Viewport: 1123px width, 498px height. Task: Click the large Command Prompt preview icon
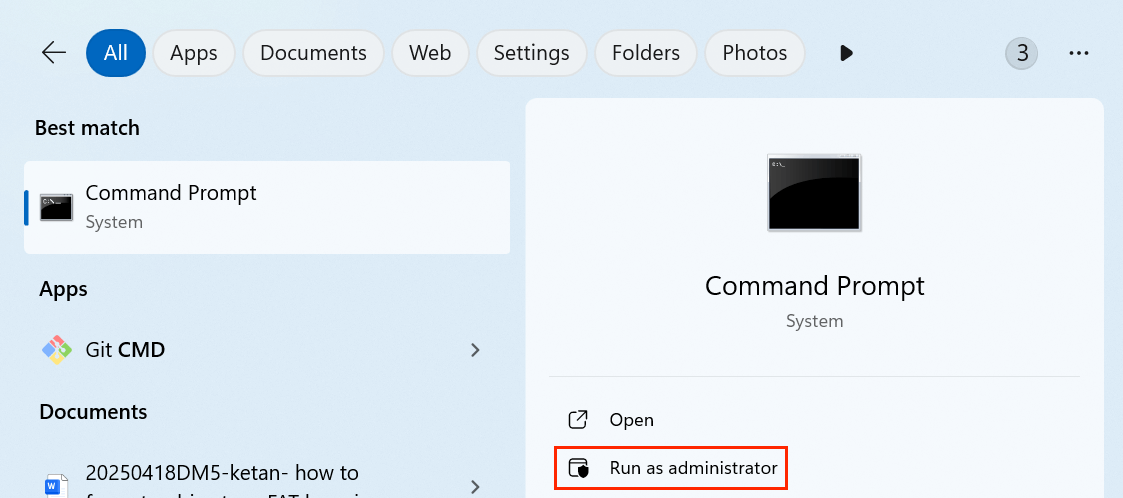pyautogui.click(x=814, y=193)
